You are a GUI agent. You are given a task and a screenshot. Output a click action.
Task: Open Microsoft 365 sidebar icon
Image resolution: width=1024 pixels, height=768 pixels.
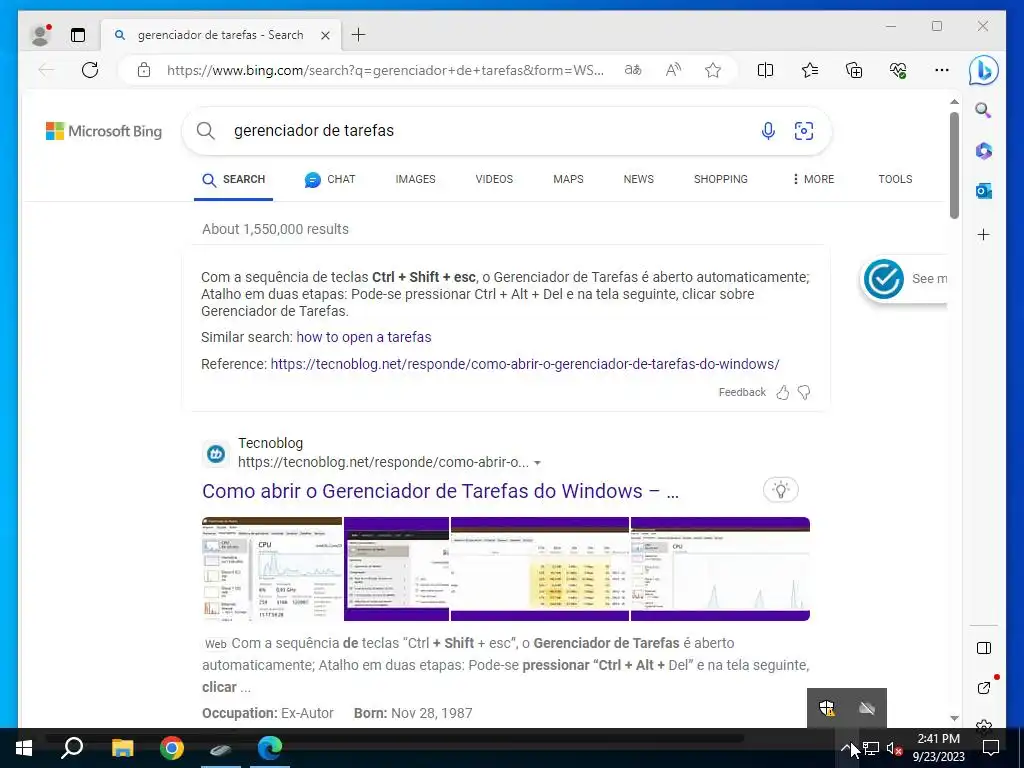(984, 151)
